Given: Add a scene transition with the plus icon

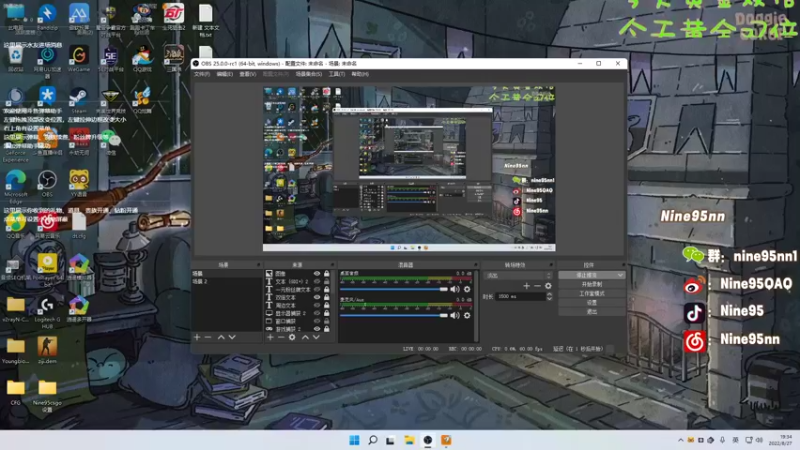Looking at the screenshot, I should pos(527,286).
